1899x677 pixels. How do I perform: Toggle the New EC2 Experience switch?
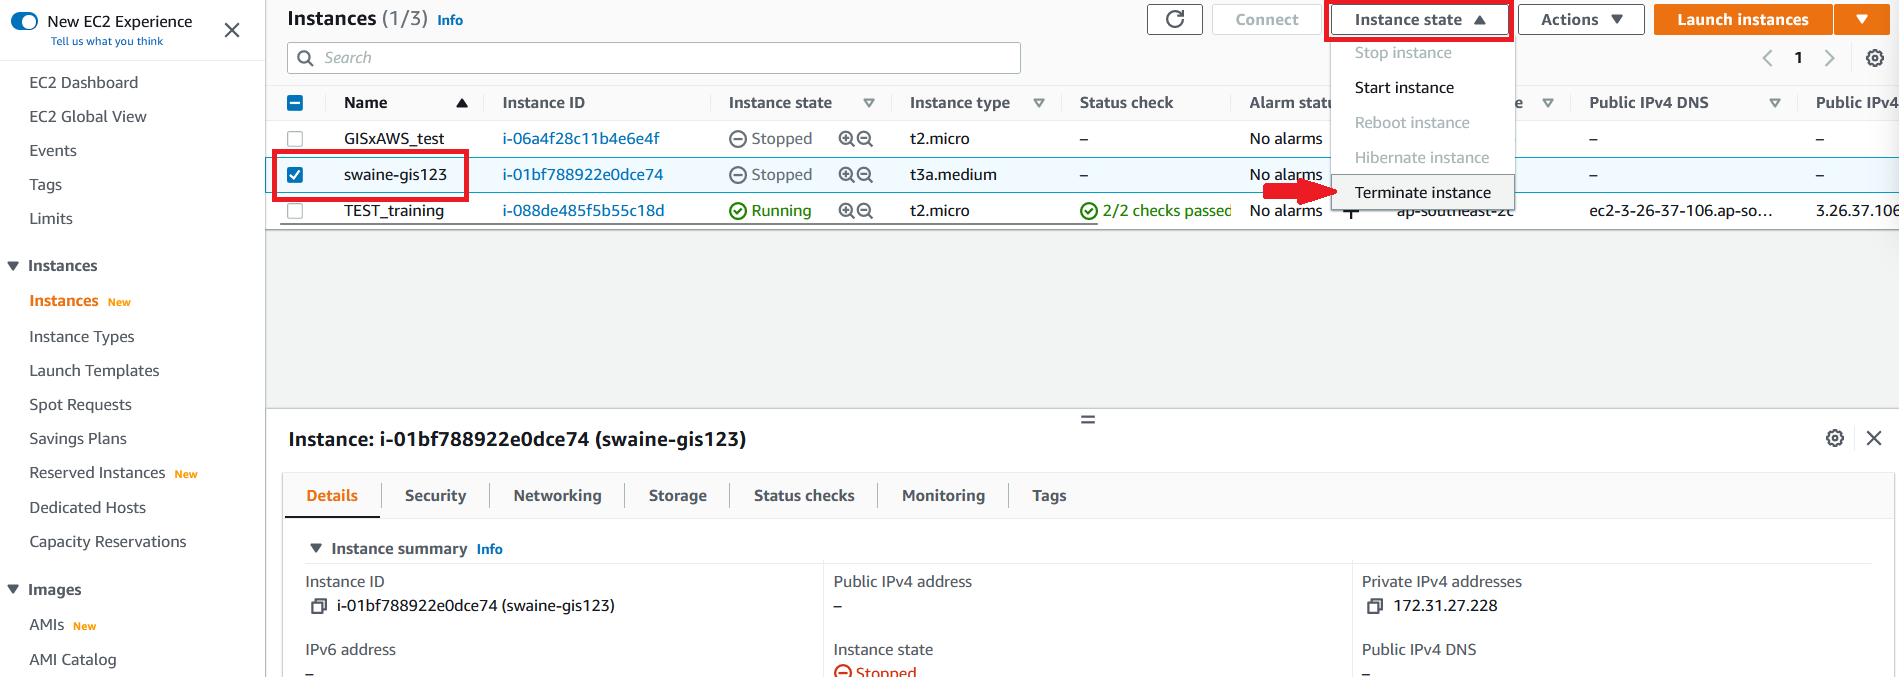(24, 21)
